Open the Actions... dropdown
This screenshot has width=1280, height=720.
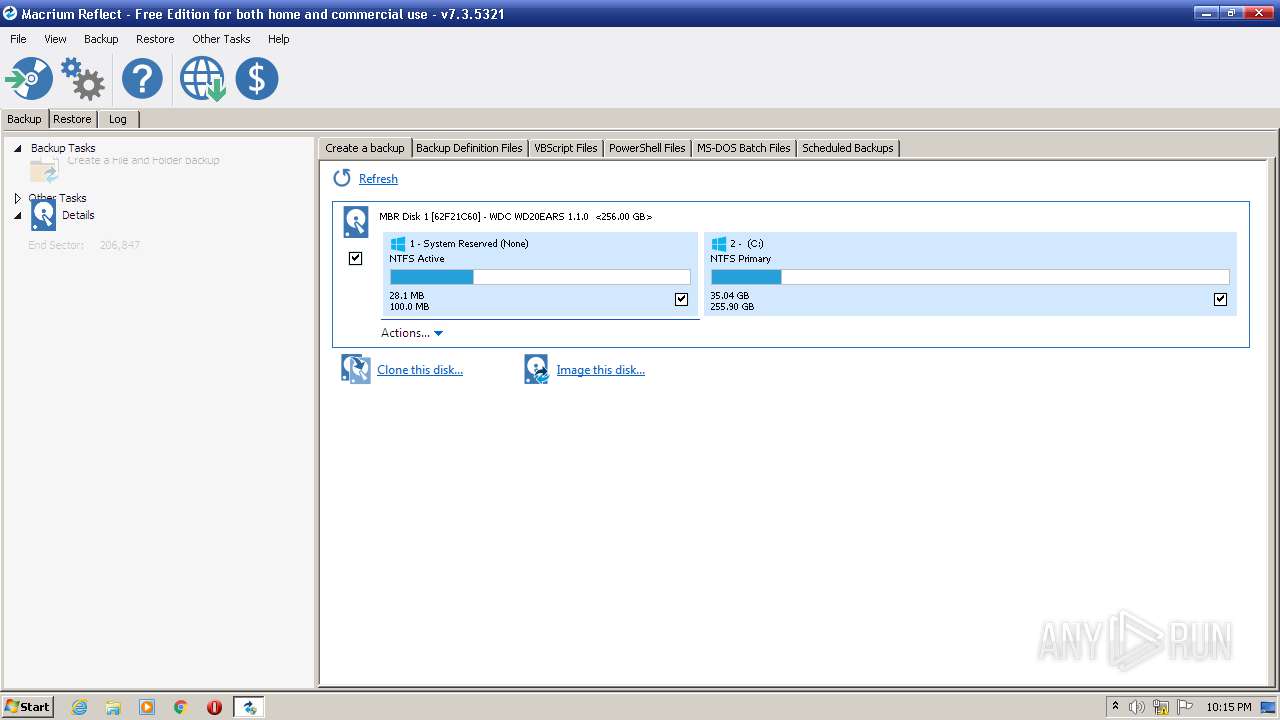pyautogui.click(x=411, y=333)
